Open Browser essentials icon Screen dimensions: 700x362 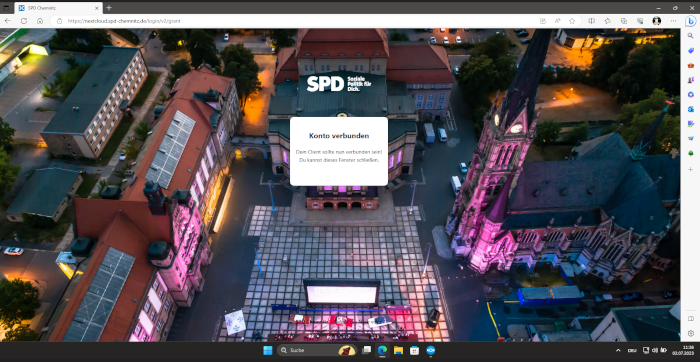[640, 21]
